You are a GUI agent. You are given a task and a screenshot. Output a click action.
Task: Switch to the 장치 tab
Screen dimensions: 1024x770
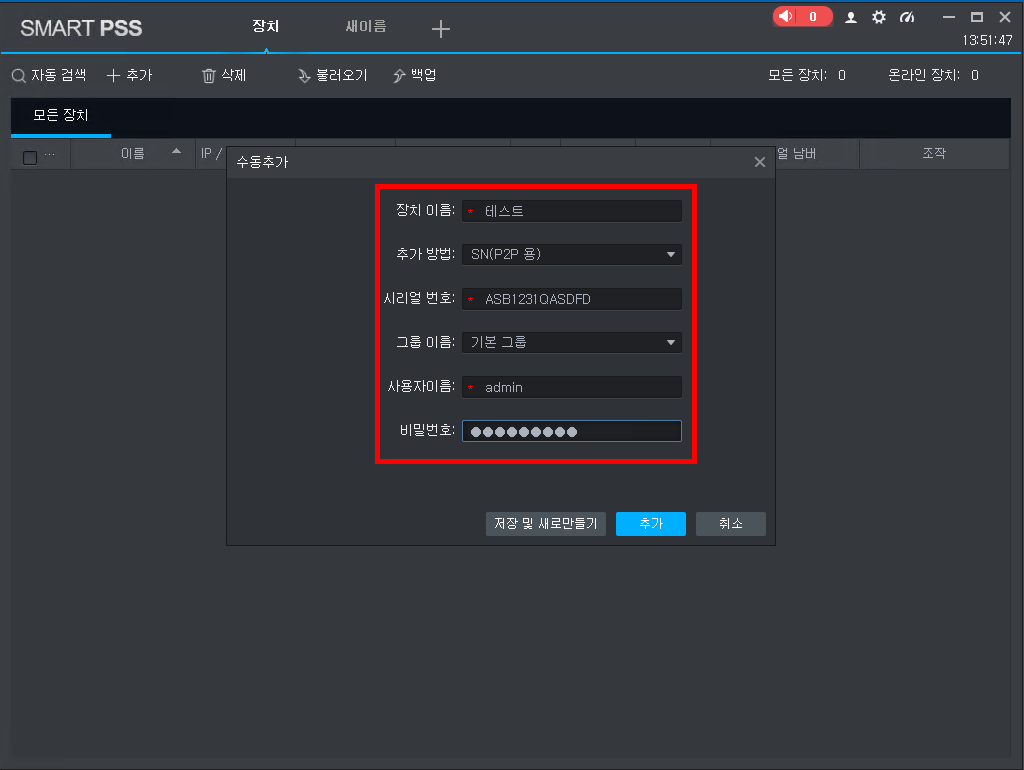[x=265, y=26]
